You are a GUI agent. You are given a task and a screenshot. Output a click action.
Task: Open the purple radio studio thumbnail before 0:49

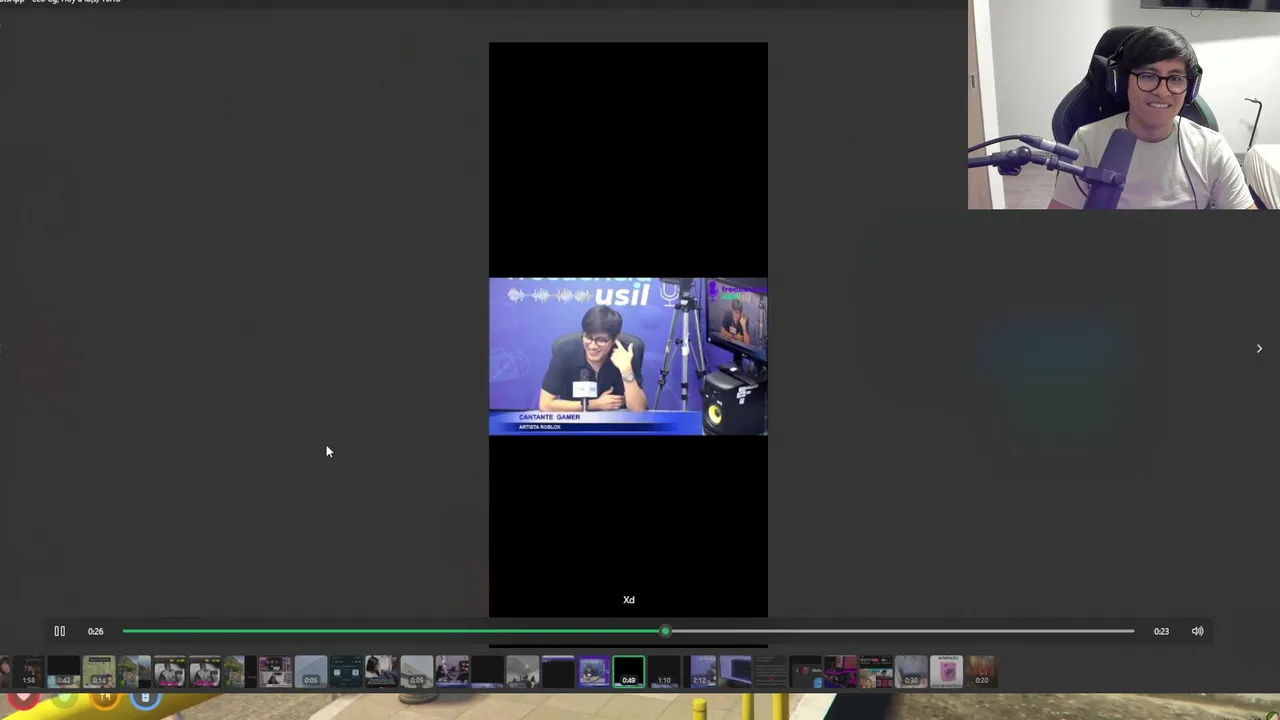594,672
